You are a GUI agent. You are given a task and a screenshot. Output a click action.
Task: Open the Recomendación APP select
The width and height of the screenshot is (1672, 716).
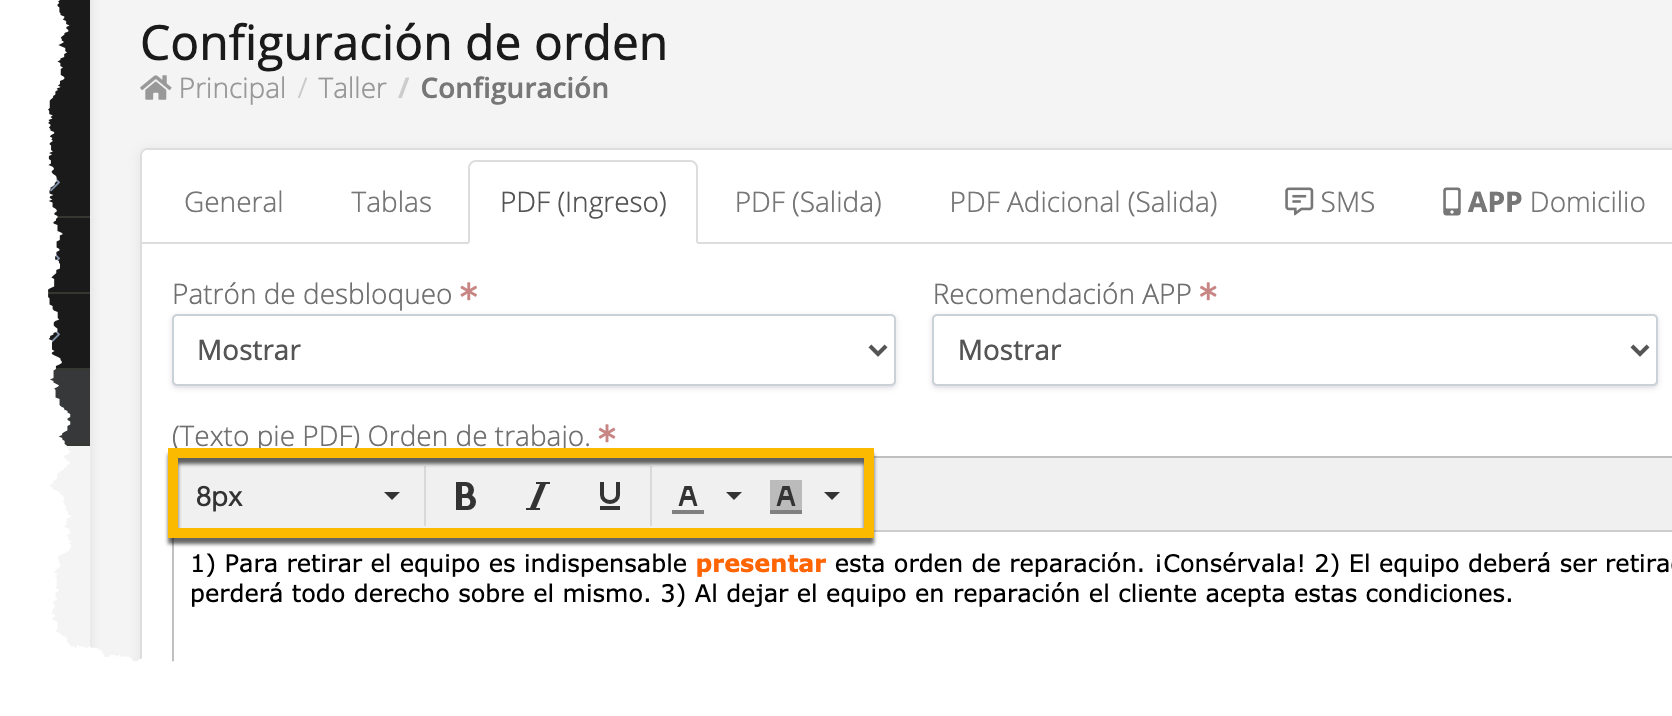[1295, 350]
